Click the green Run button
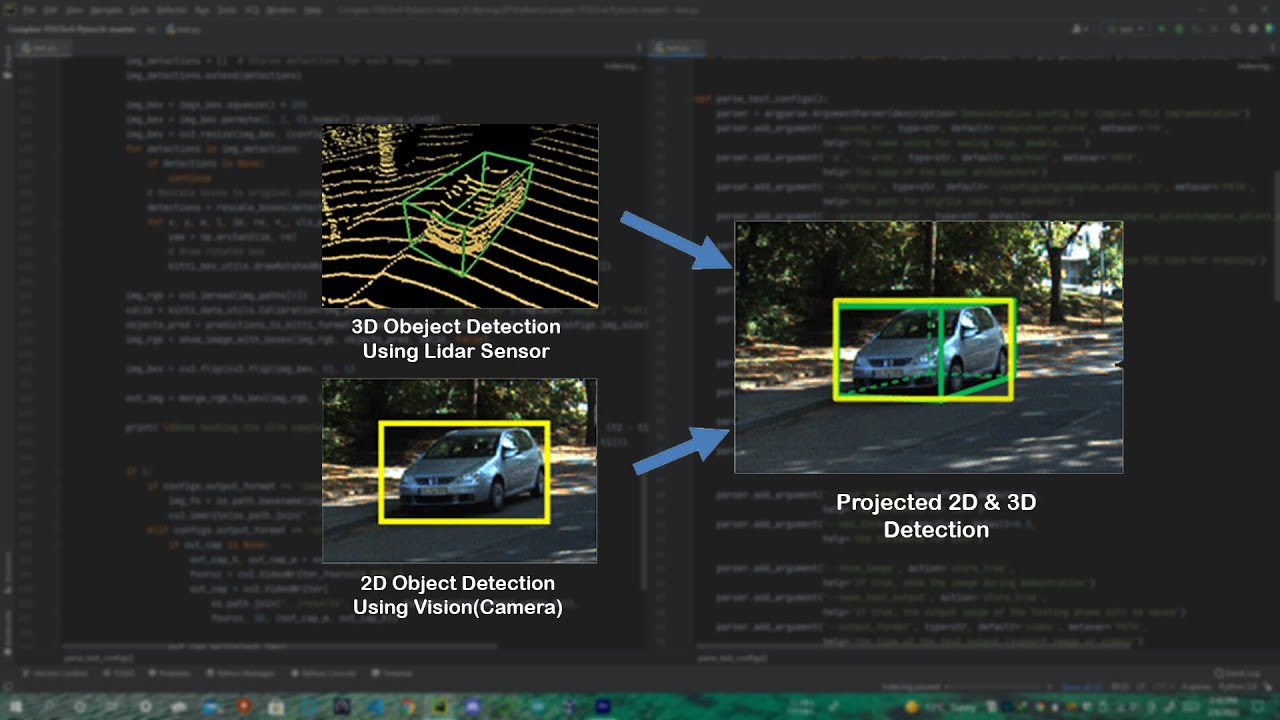 (x=1161, y=29)
